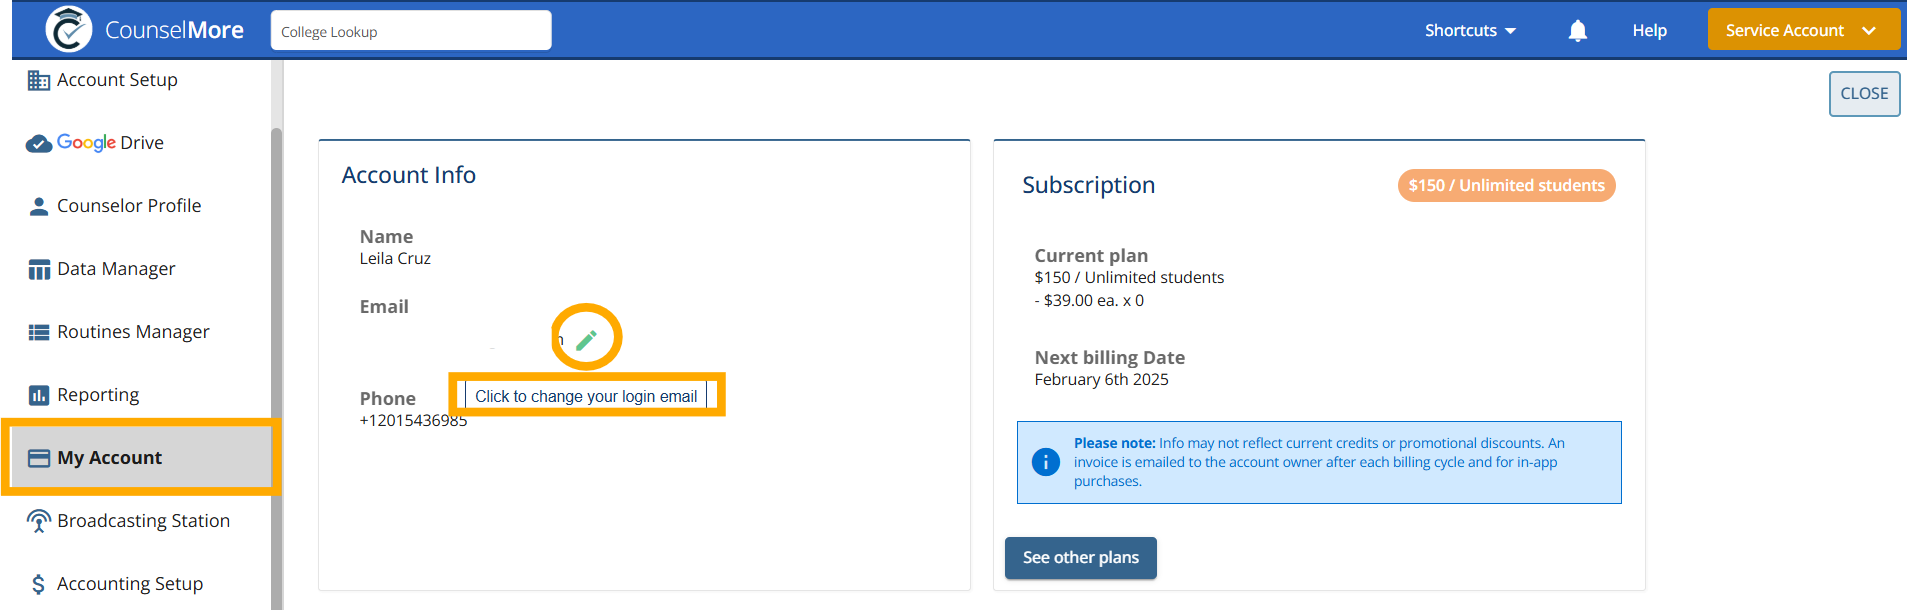The height and width of the screenshot is (610, 1907).
Task: Open Routines Manager in the sidebar
Action: pyautogui.click(x=133, y=332)
